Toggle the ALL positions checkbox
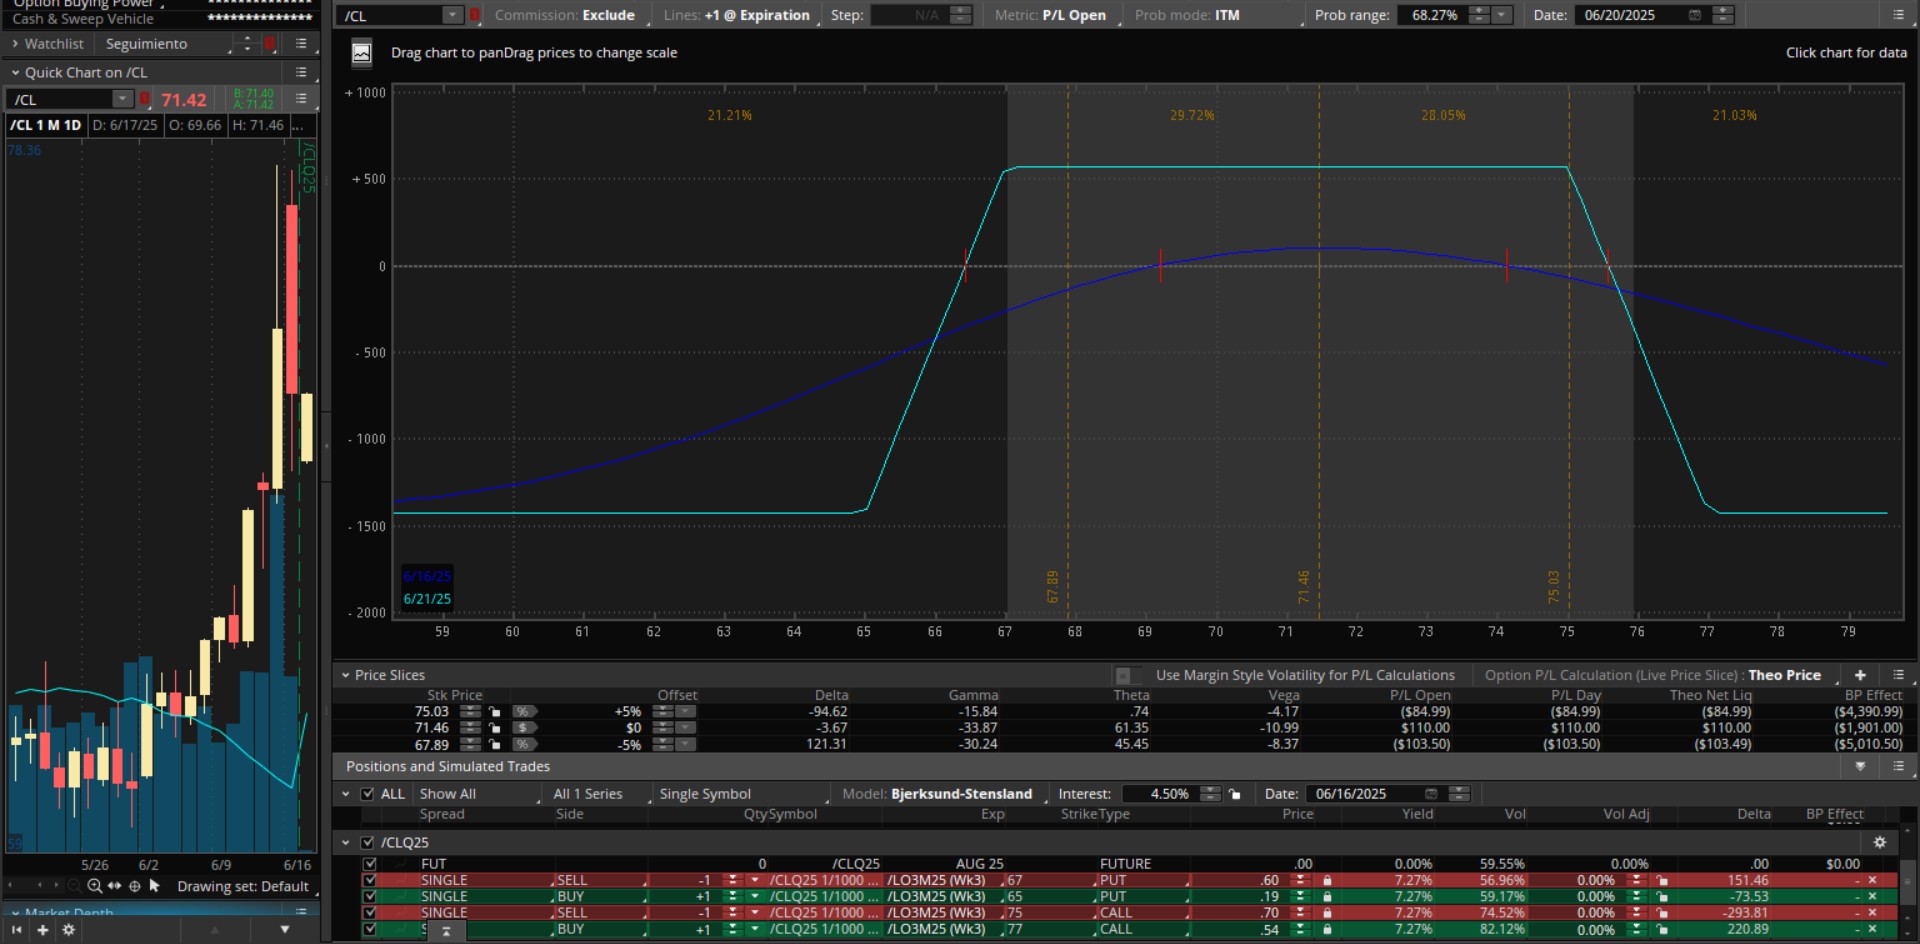The image size is (1920, 944). [367, 794]
